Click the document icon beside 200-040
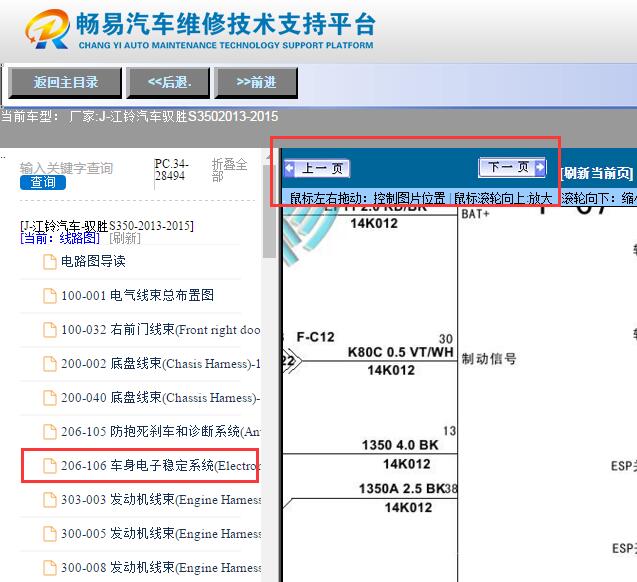Image resolution: width=637 pixels, height=582 pixels. (50, 398)
